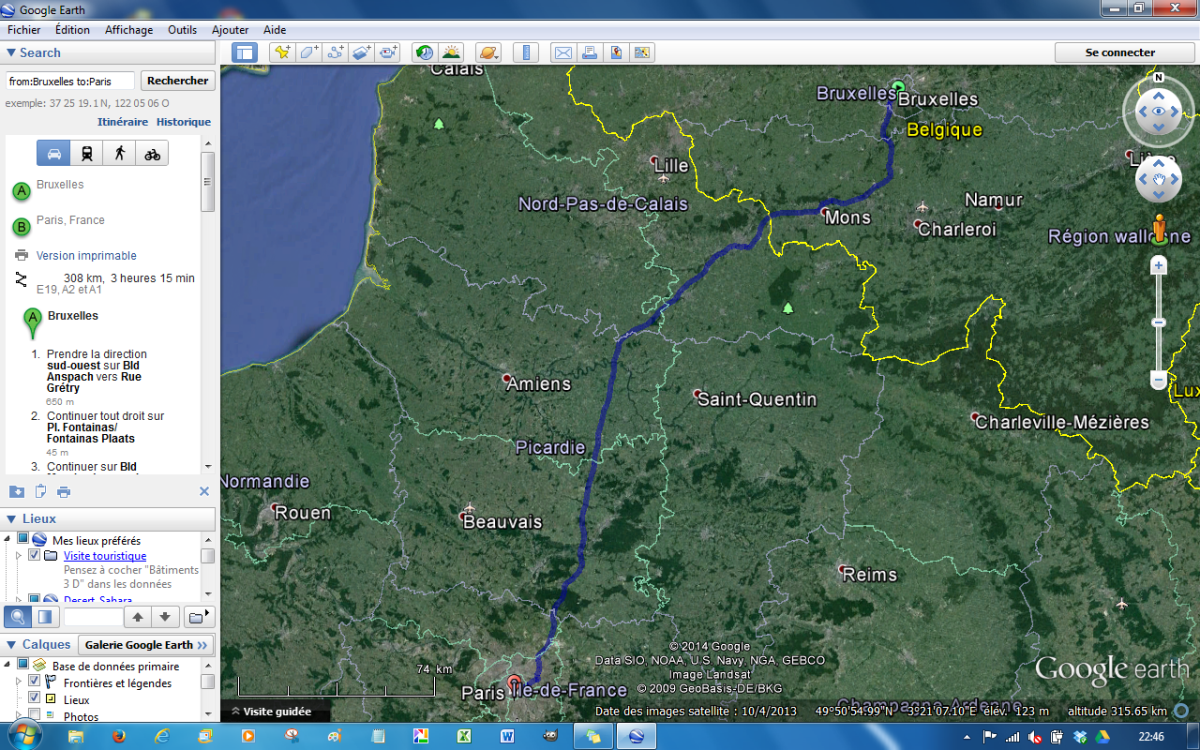Viewport: 1200px width, 750px height.
Task: Reset north with the N compass marker
Action: pyautogui.click(x=1158, y=77)
